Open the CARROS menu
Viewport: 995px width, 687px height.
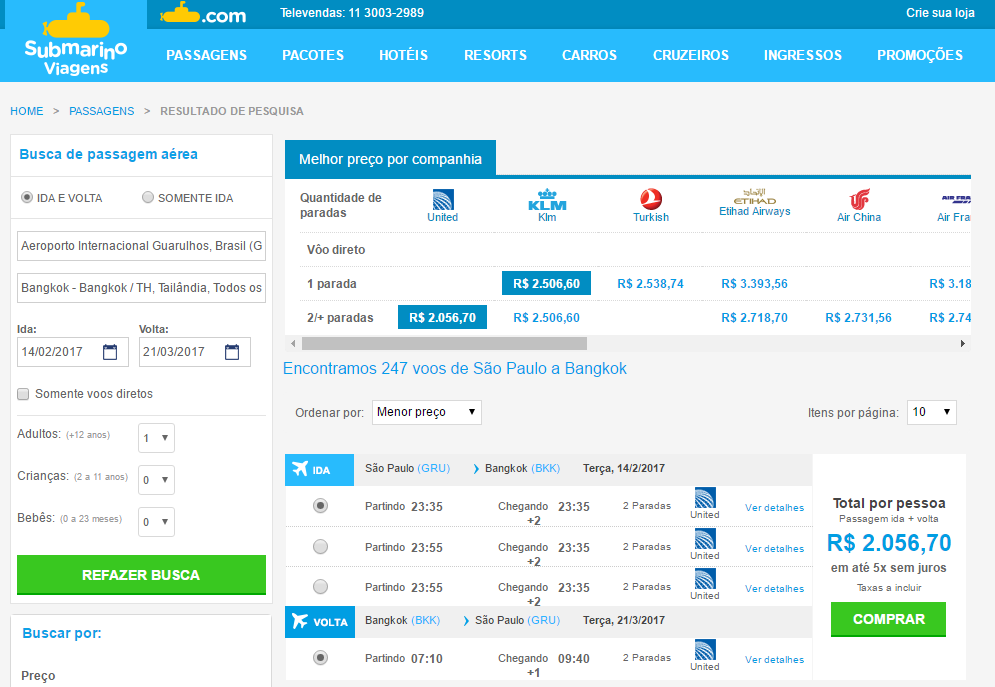tap(590, 55)
